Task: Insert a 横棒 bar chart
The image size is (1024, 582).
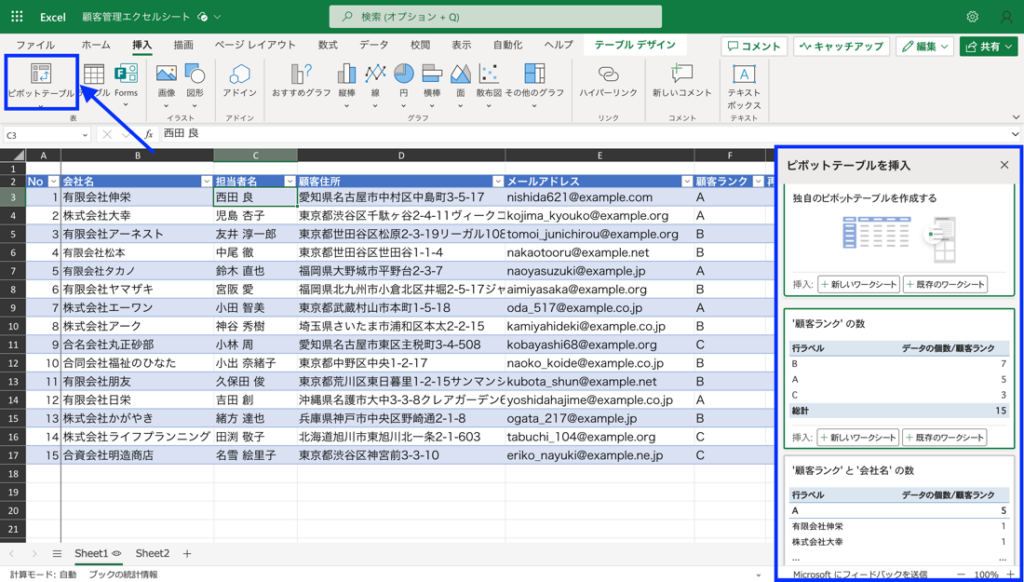Action: [432, 74]
